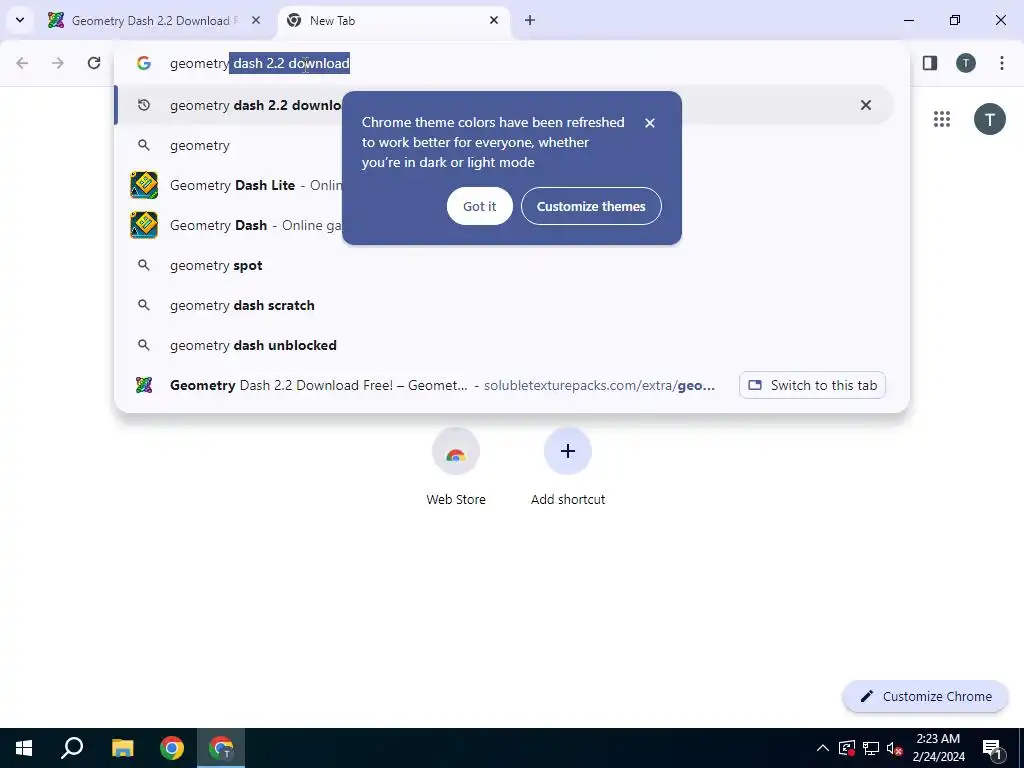Click the Google G icon in address bar
Viewport: 1024px width, 768px height.
coord(144,63)
